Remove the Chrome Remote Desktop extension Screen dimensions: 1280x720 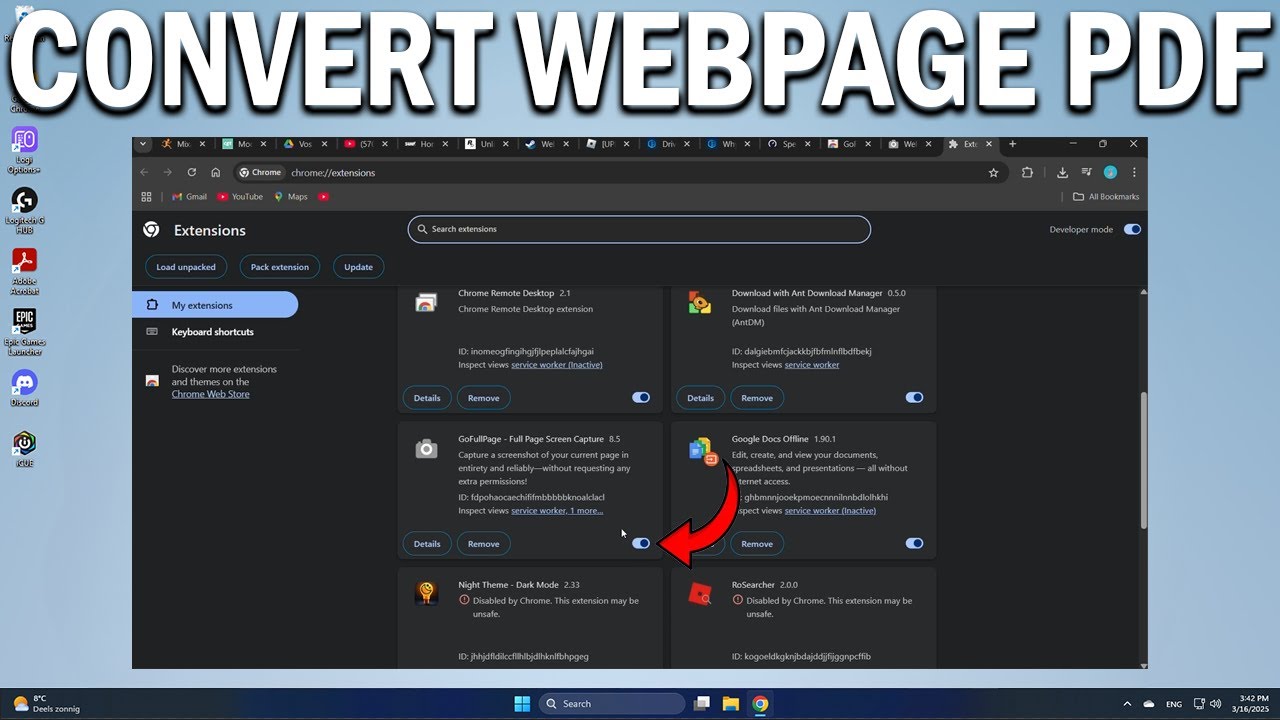[484, 397]
